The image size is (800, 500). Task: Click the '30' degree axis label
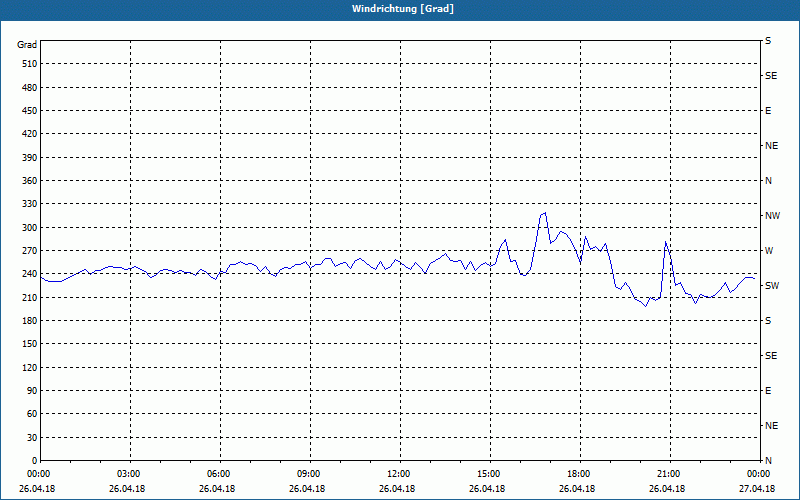pyautogui.click(x=32, y=437)
